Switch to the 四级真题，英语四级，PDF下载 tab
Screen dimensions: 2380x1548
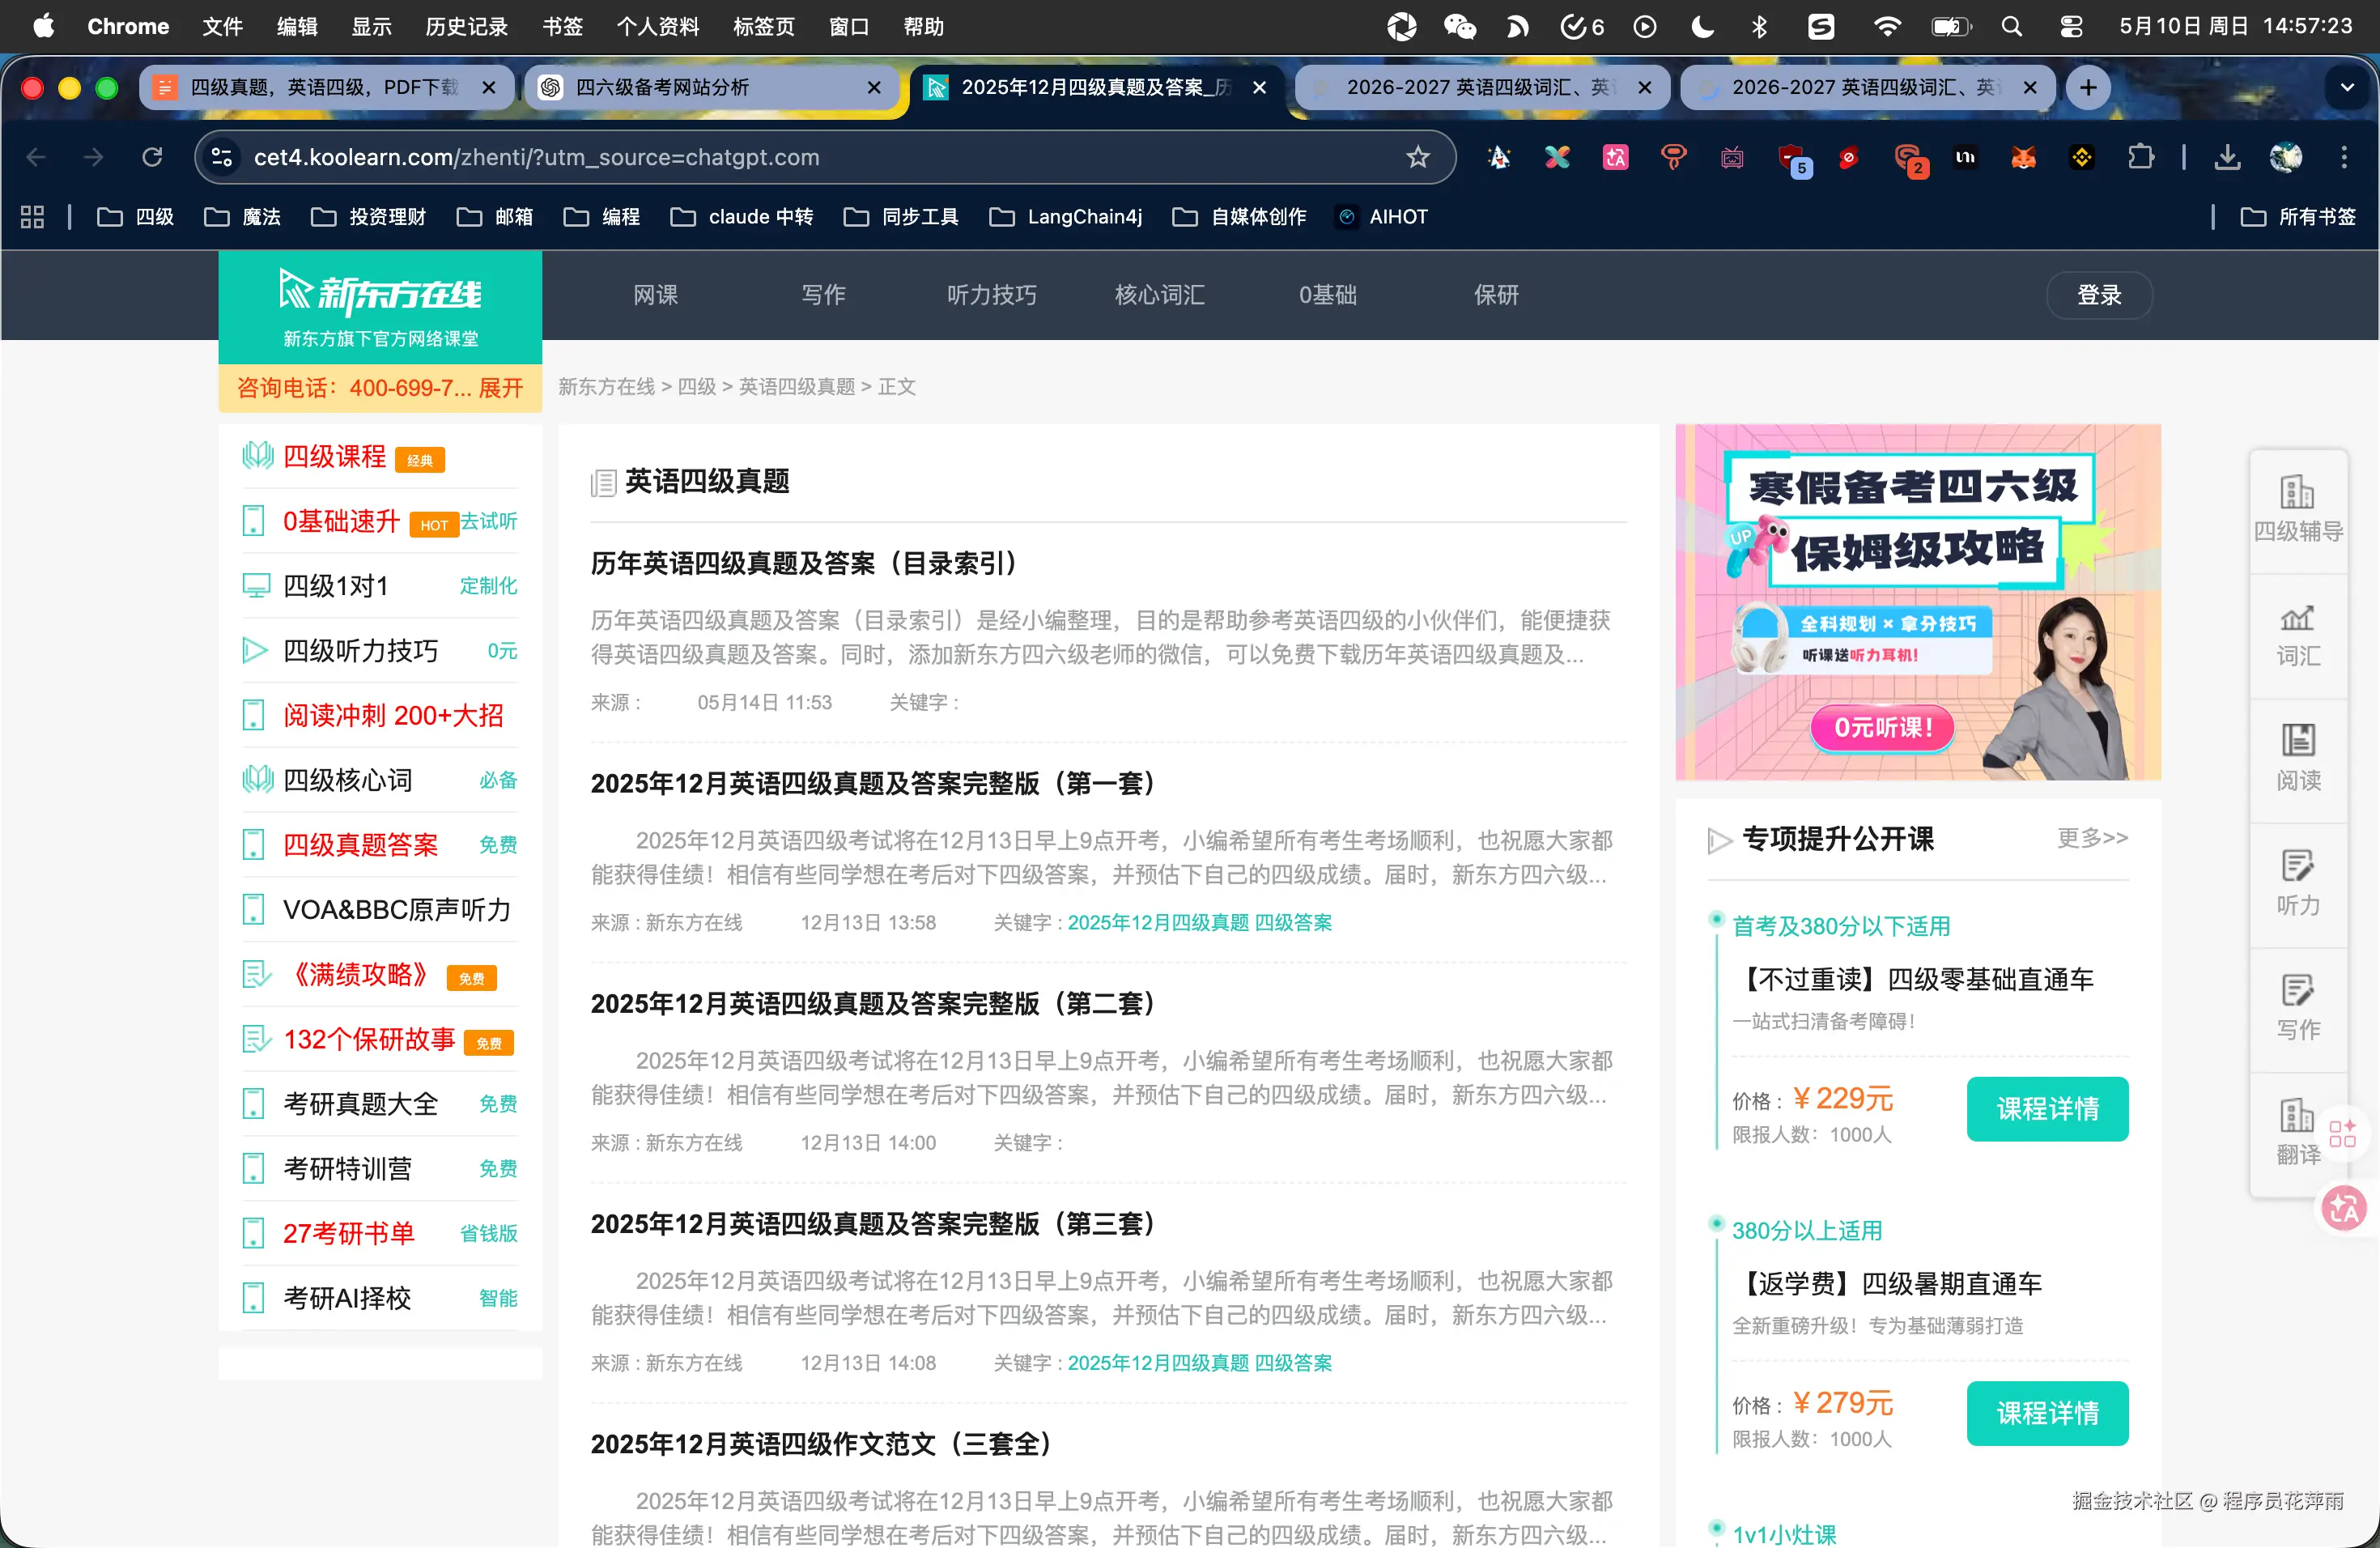[326, 88]
